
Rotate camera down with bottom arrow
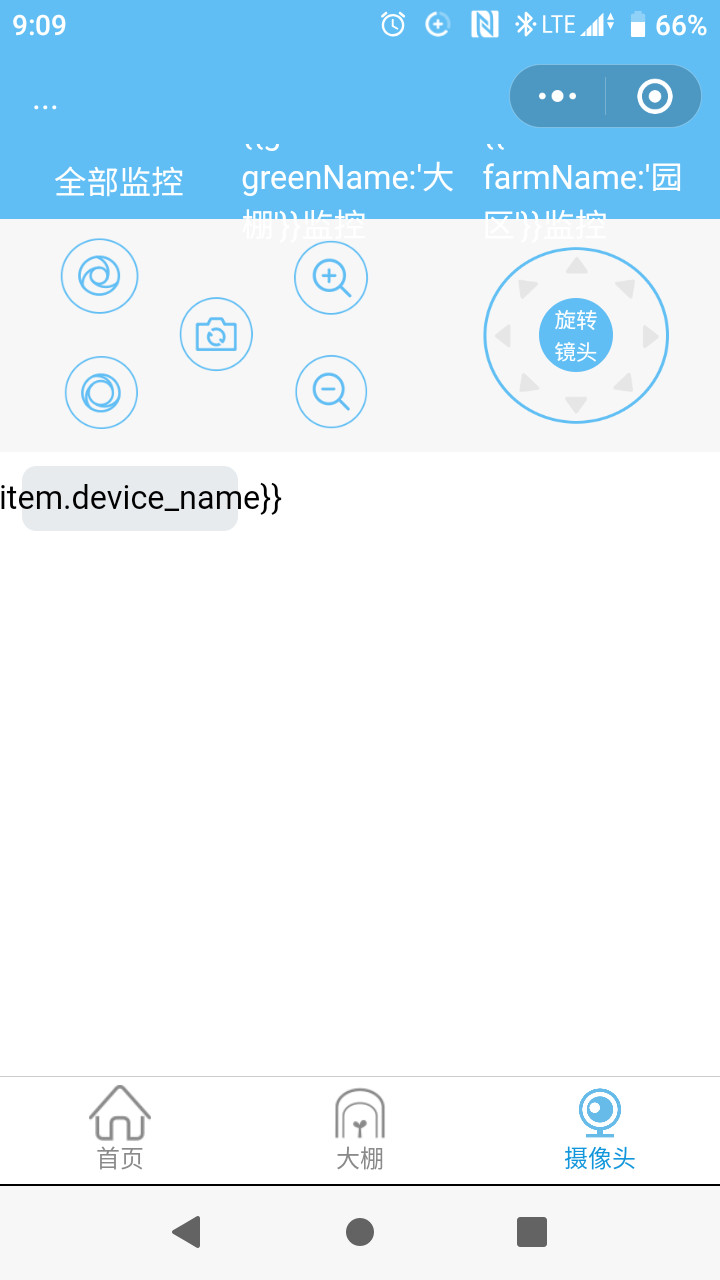pyautogui.click(x=576, y=405)
